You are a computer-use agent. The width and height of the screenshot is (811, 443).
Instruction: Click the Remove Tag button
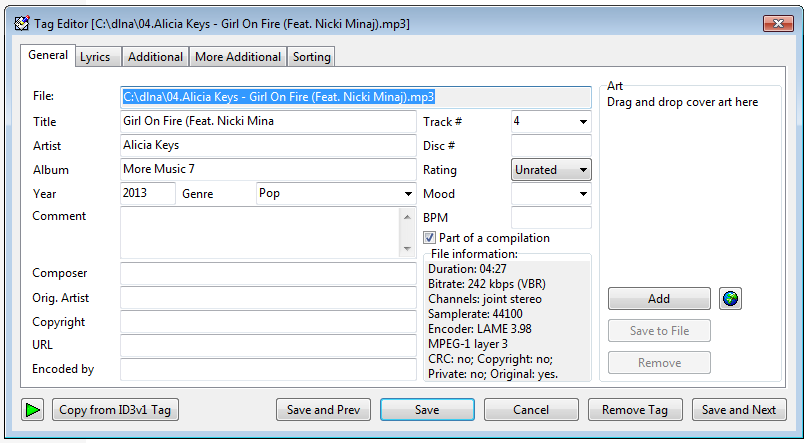(635, 410)
